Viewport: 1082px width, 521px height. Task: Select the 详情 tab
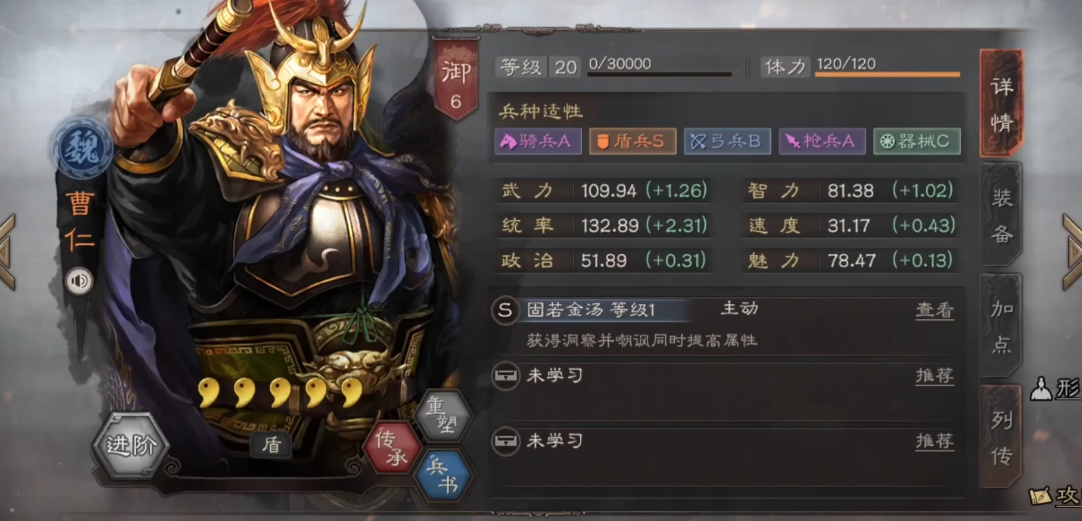coord(1001,104)
